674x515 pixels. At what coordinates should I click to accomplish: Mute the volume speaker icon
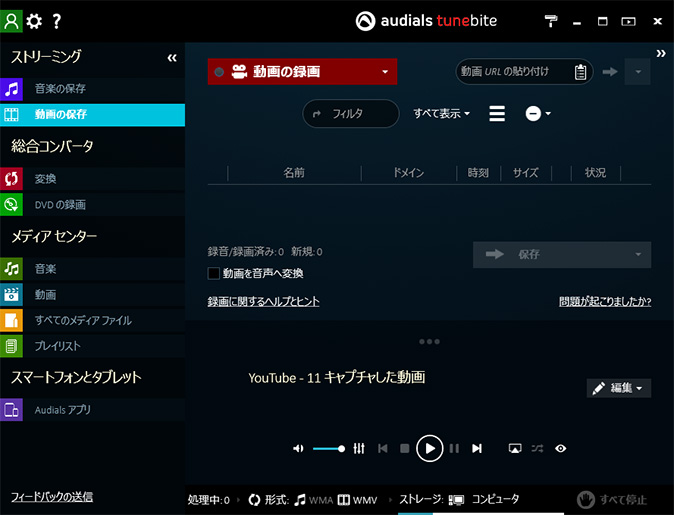[298, 448]
